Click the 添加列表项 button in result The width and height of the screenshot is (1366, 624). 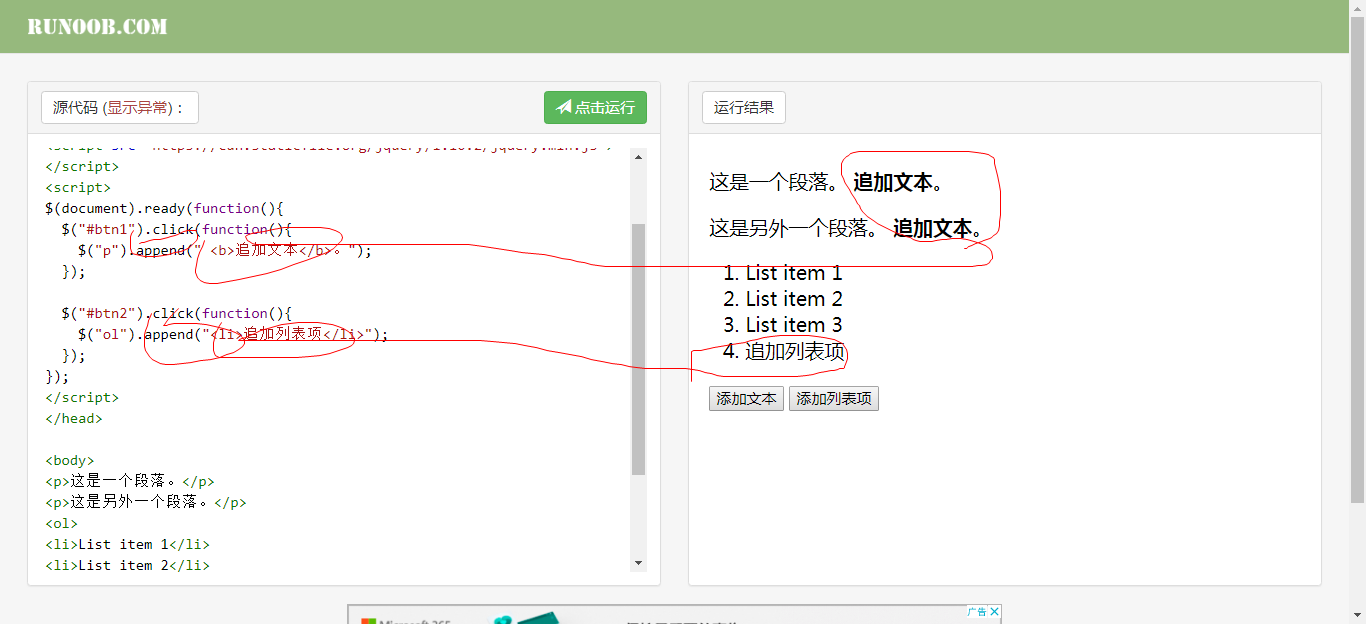point(834,398)
